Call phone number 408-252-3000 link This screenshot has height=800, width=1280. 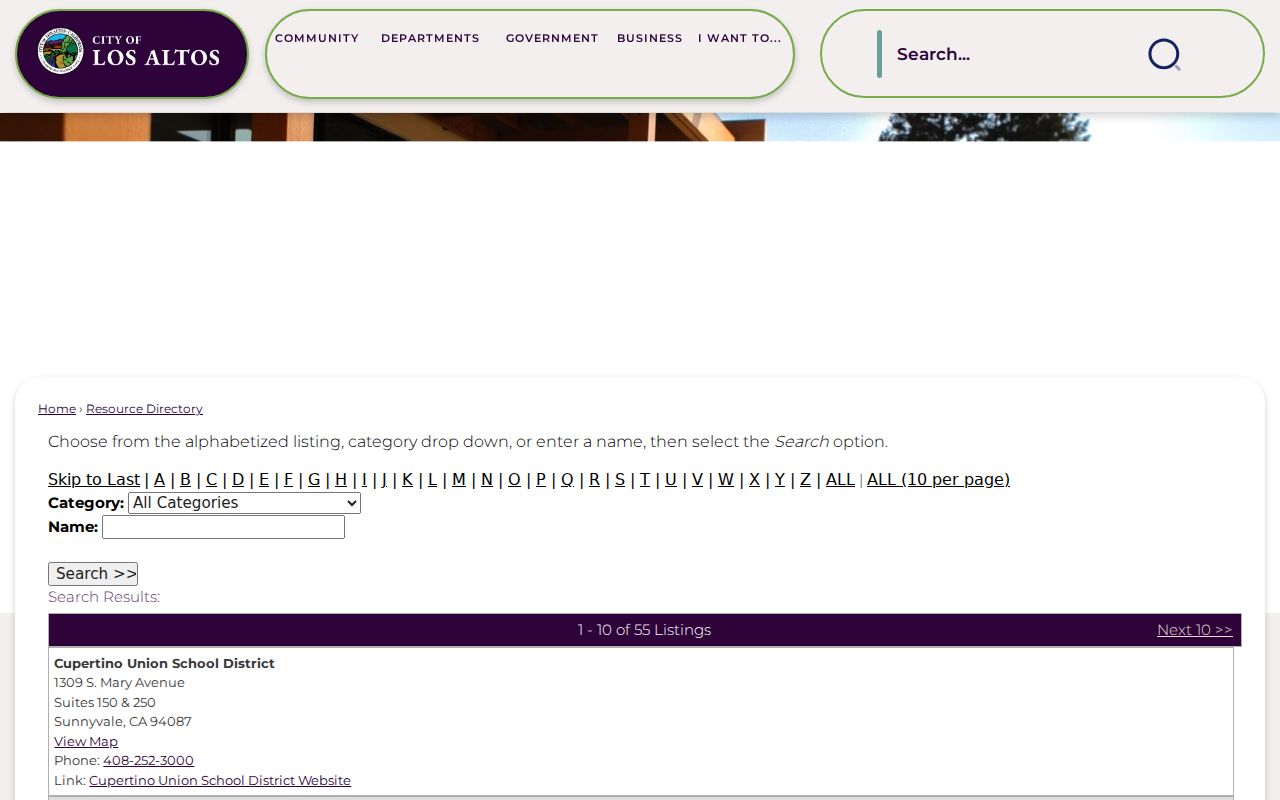(x=148, y=761)
